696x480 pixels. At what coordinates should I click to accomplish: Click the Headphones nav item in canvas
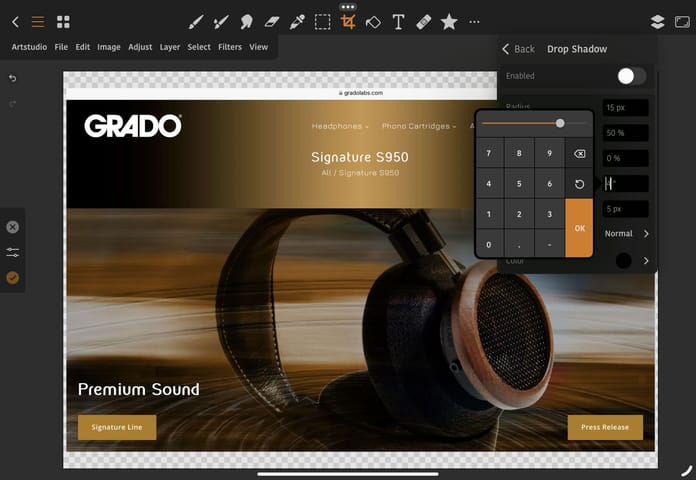tap(340, 126)
